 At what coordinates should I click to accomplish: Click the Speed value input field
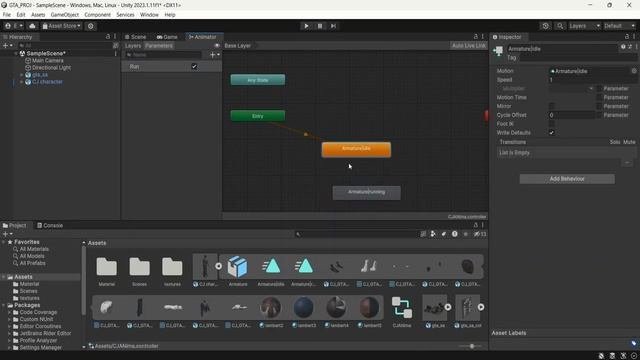coord(592,80)
